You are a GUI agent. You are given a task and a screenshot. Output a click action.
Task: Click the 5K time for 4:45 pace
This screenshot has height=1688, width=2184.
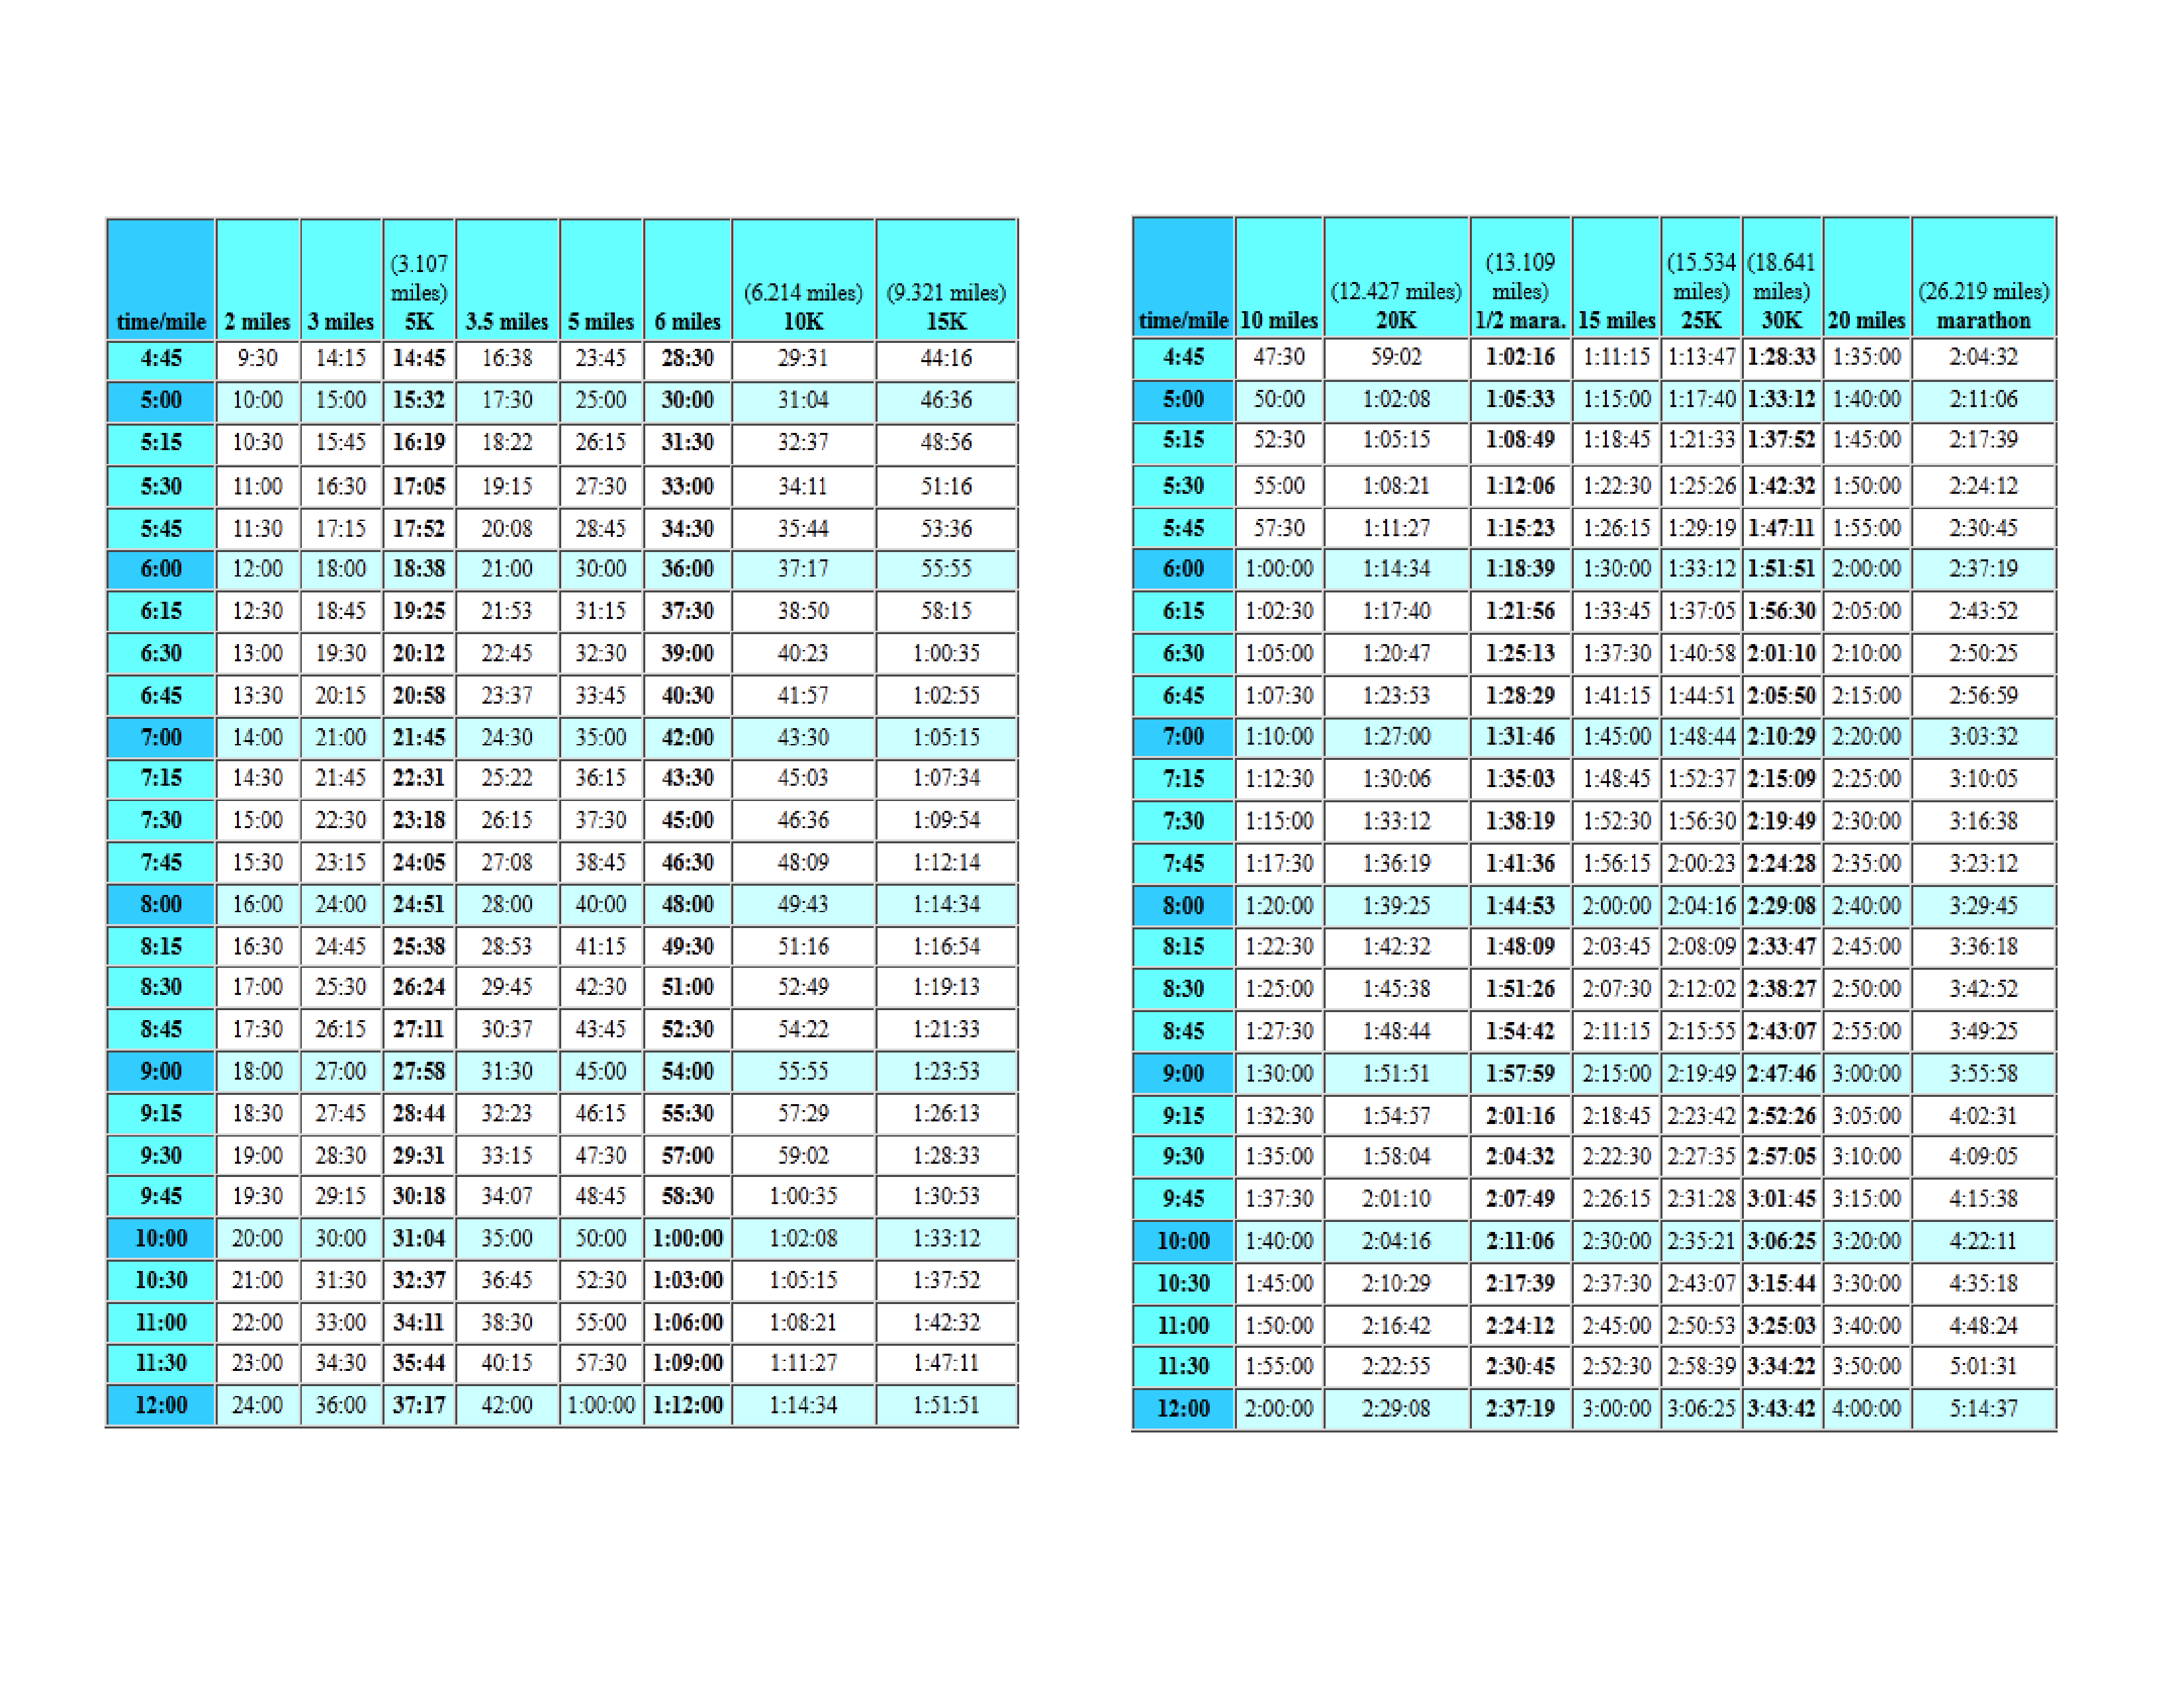coord(418,358)
